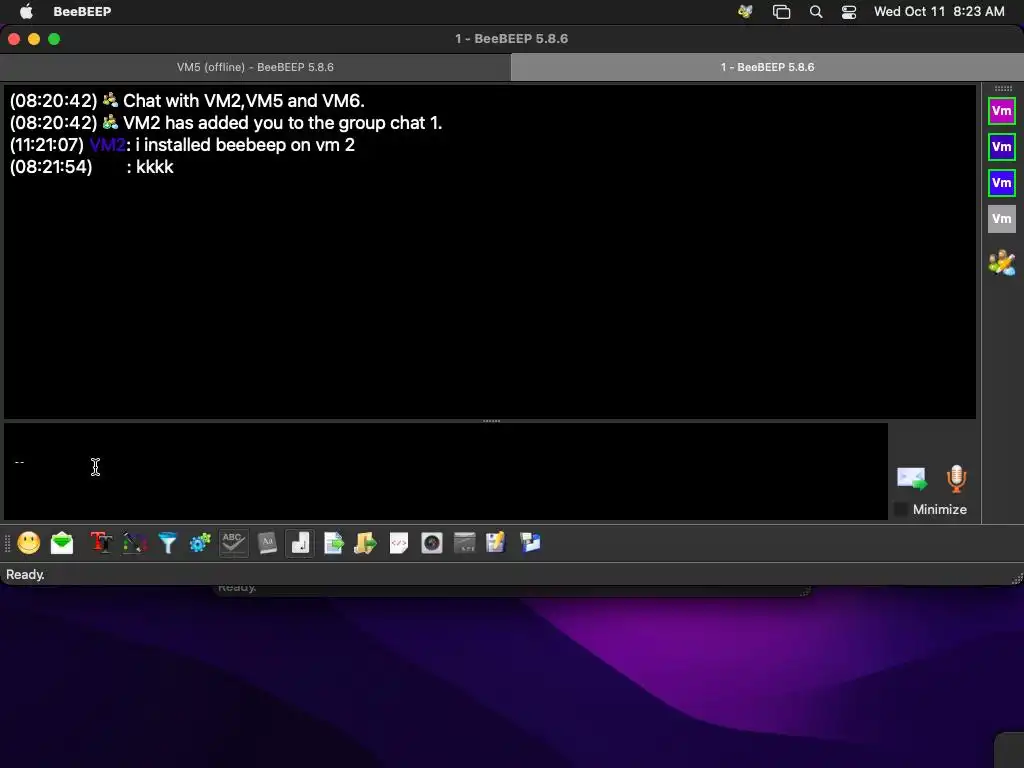Viewport: 1024px width, 768px height.
Task: Click the code snippet page icon
Action: [x=399, y=543]
